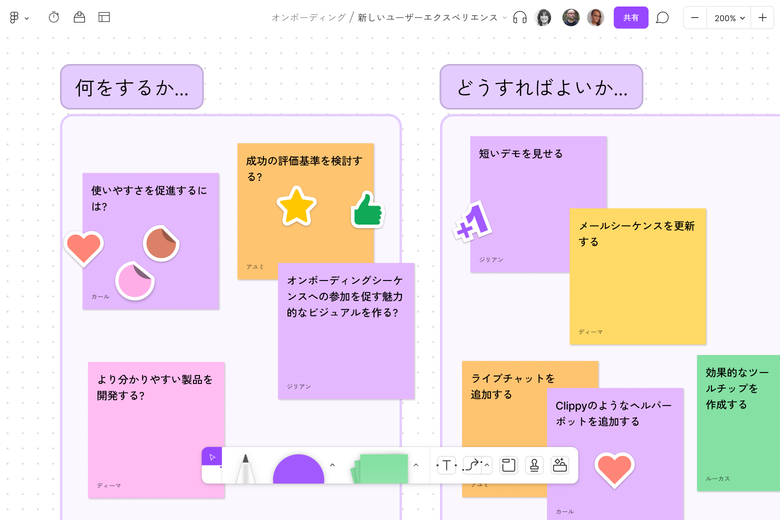Image resolution: width=780 pixels, height=520 pixels.
Task: Click the +1 stamp sticker
Action: [473, 221]
